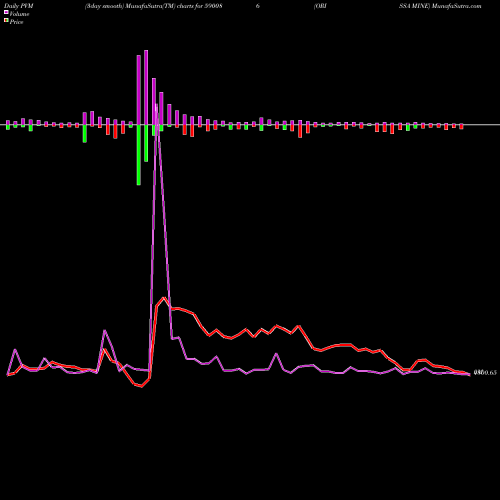Click the peak of the magenta volume line

coord(156,105)
